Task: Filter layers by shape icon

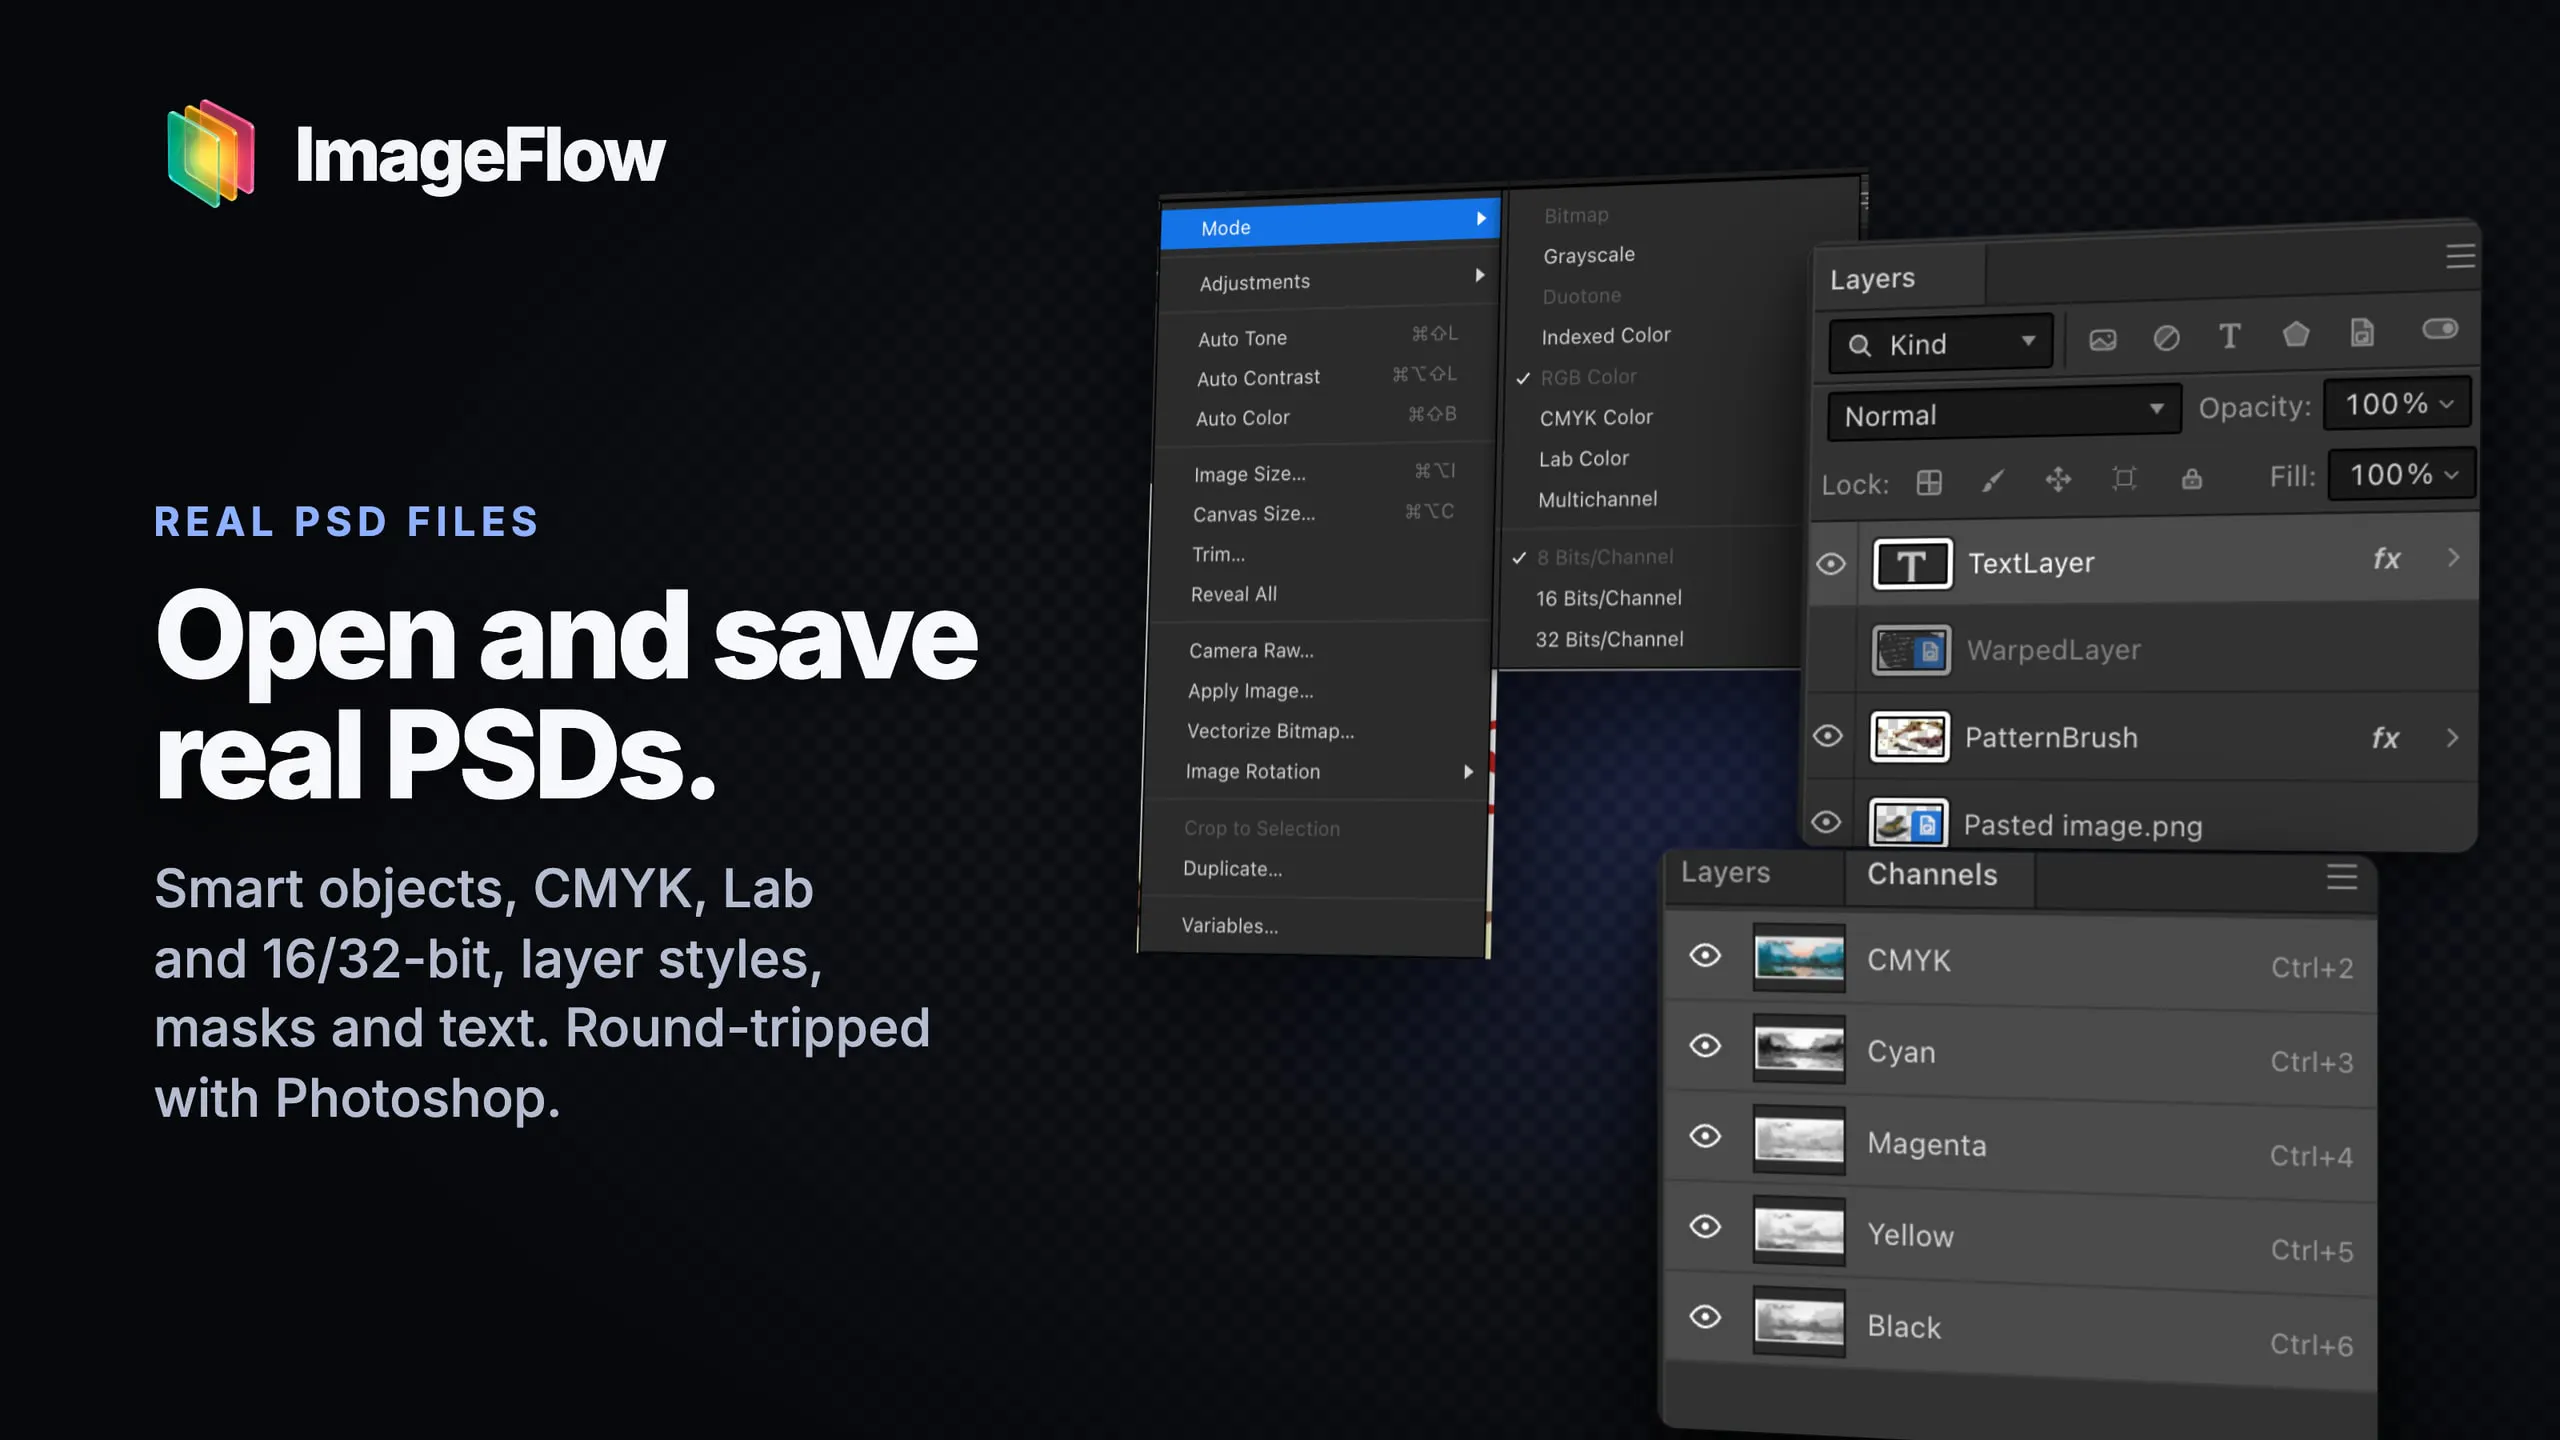Action: [x=2296, y=334]
